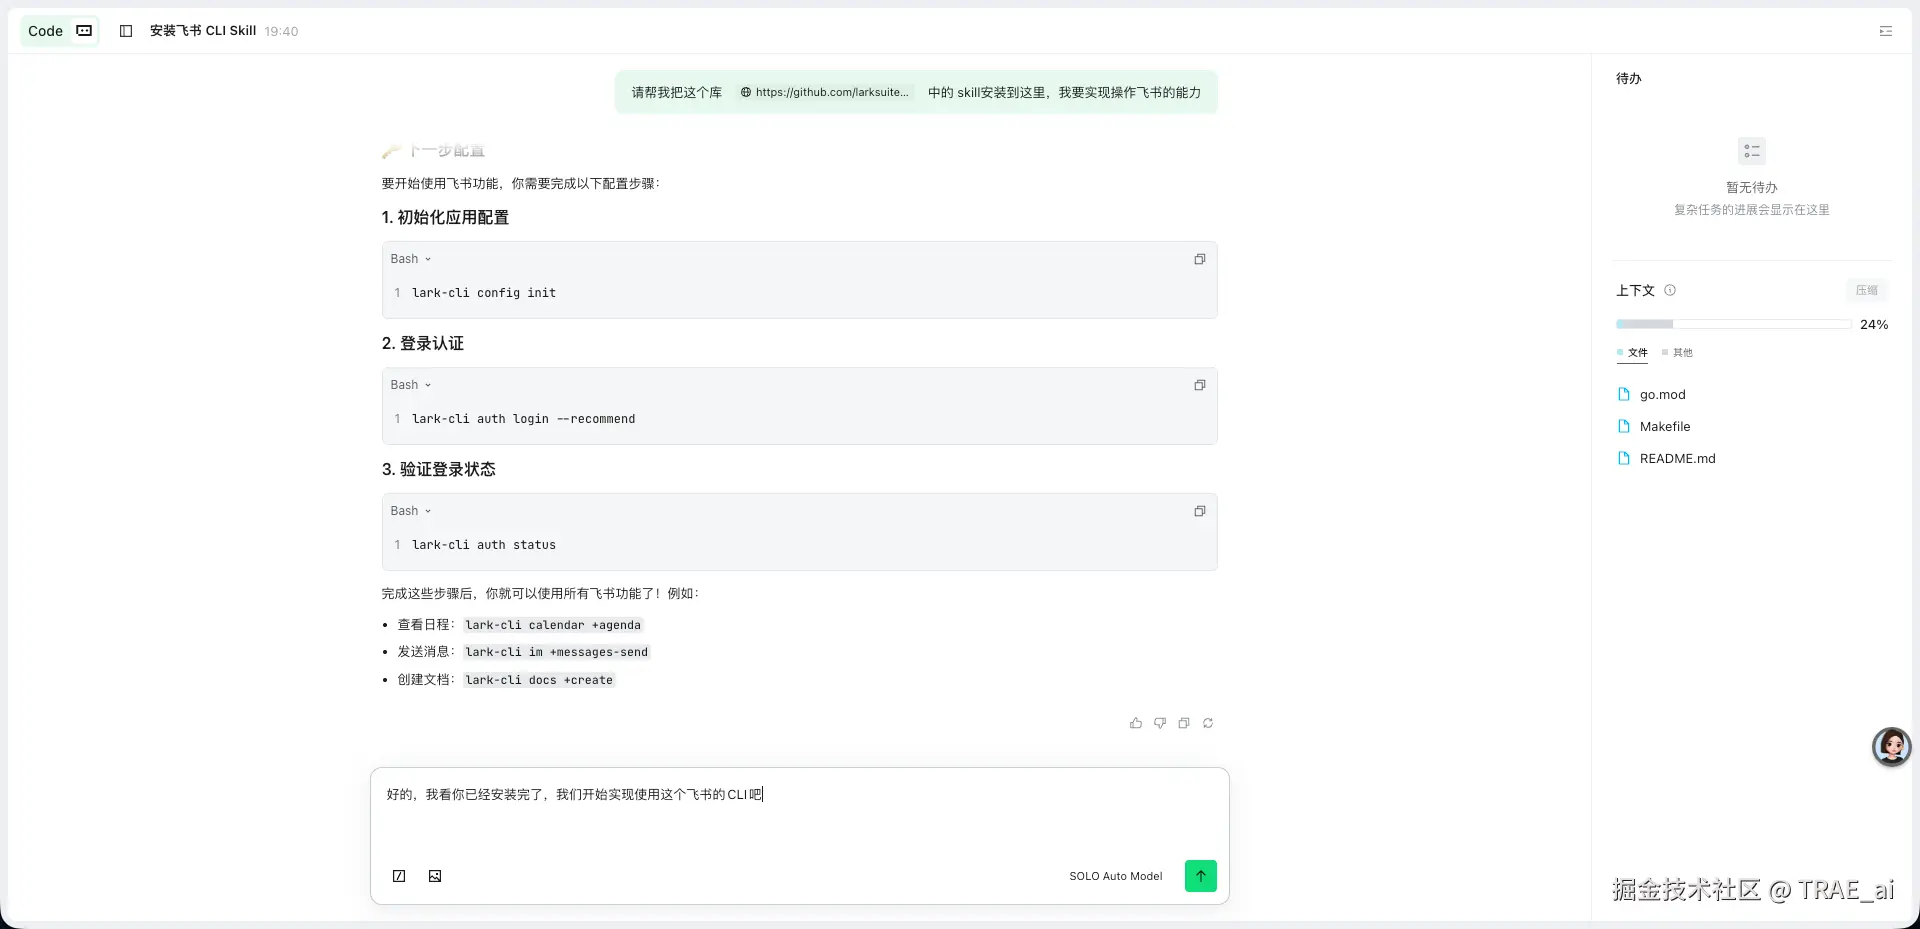The image size is (1920, 929).
Task: Open Makefile from the context files
Action: [1654, 427]
